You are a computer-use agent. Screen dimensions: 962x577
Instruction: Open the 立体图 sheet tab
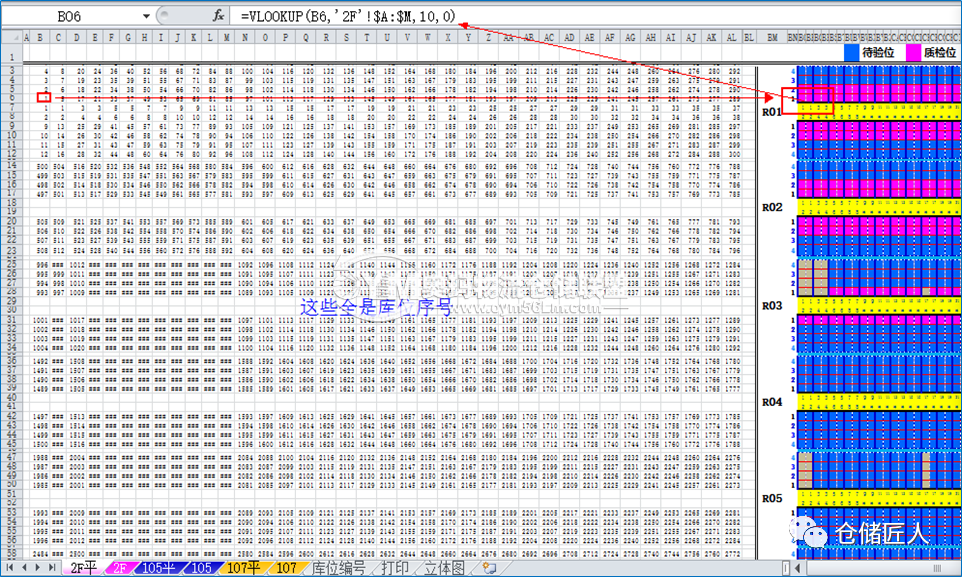pos(445,568)
